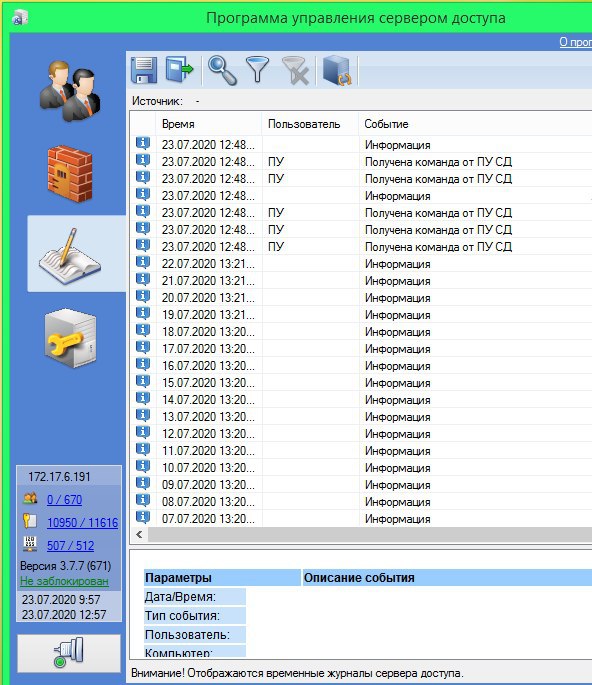Click the timestamp "23.07.2020 12:57"
The width and height of the screenshot is (592, 685).
[x=64, y=615]
